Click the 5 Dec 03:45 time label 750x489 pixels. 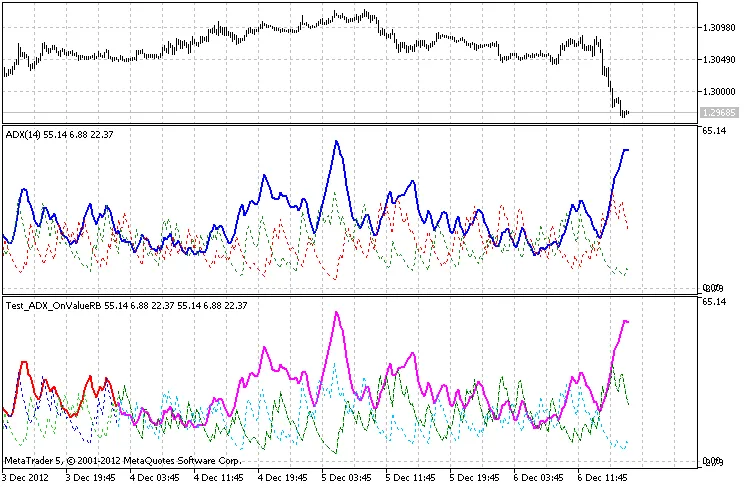[349, 478]
